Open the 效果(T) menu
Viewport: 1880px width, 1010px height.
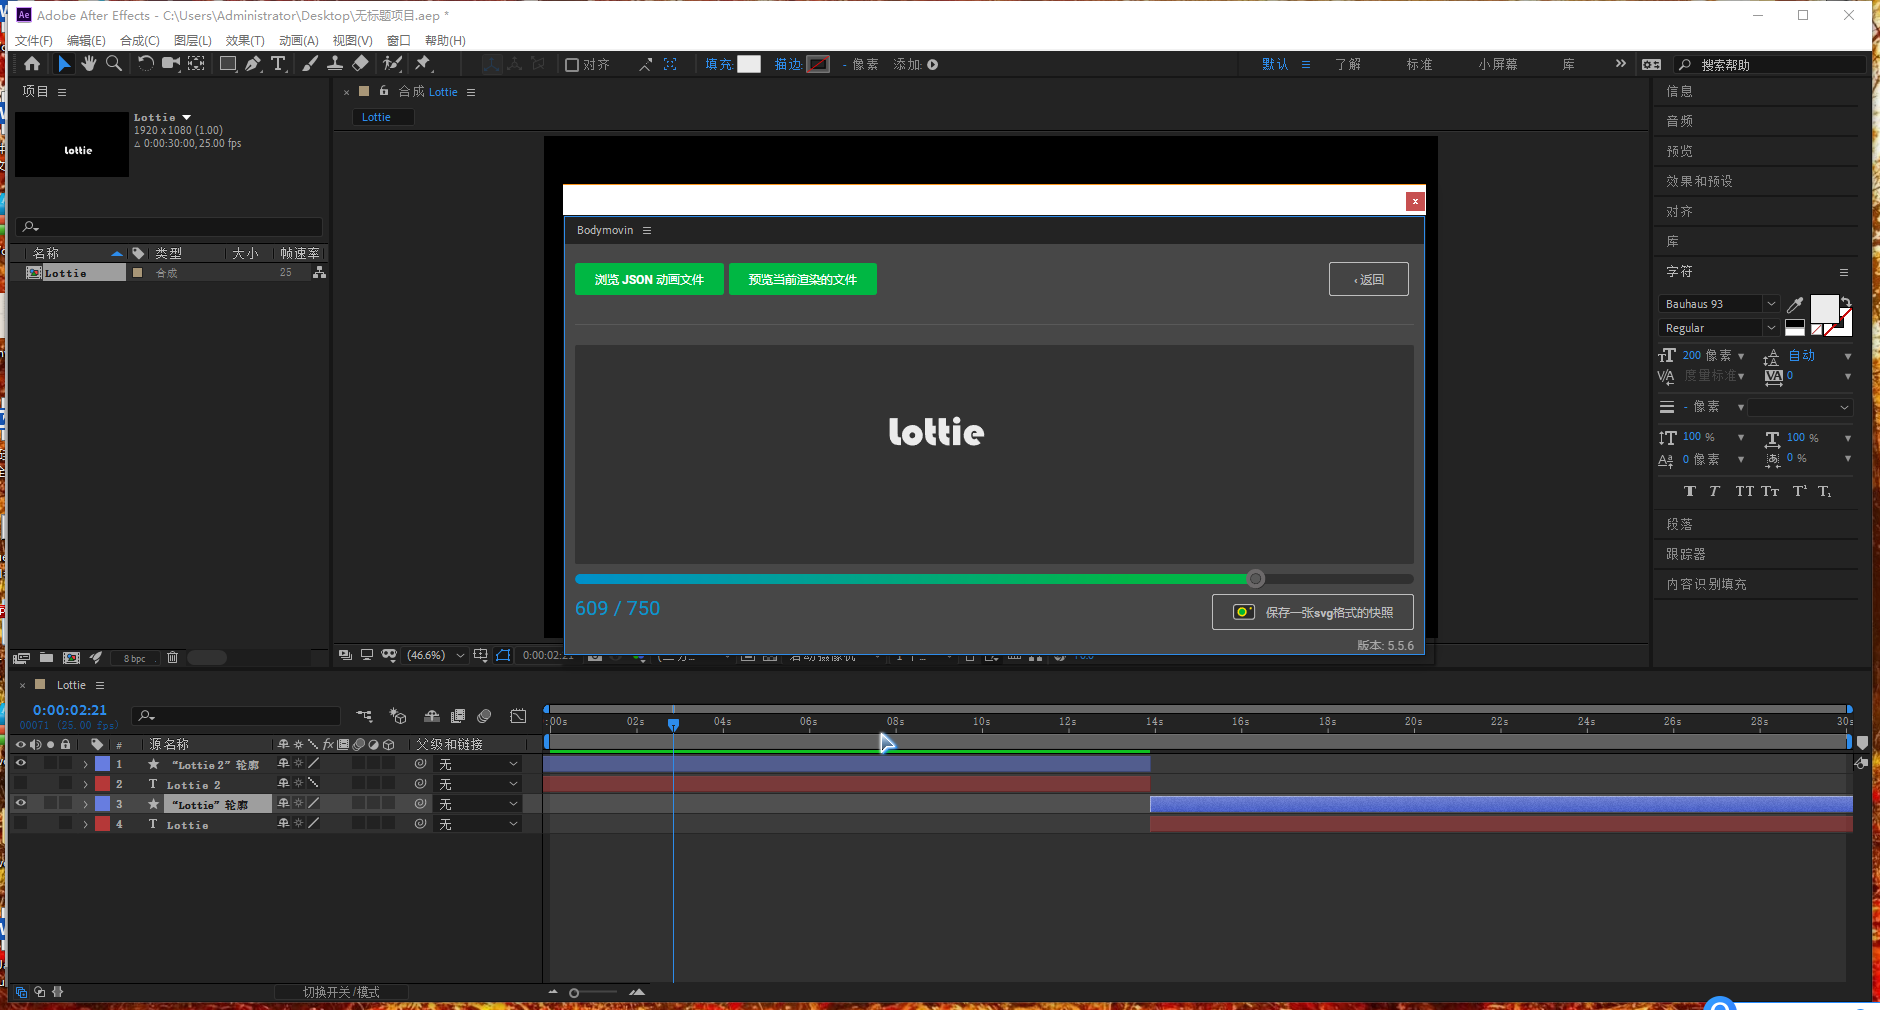(245, 41)
